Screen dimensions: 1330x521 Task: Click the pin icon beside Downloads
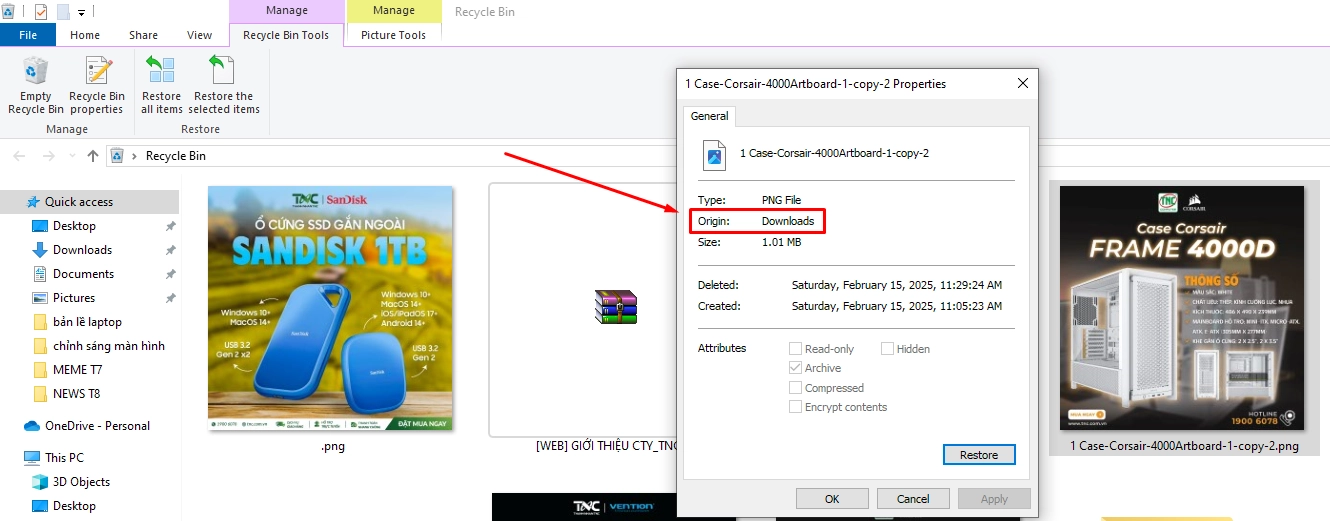coord(170,250)
